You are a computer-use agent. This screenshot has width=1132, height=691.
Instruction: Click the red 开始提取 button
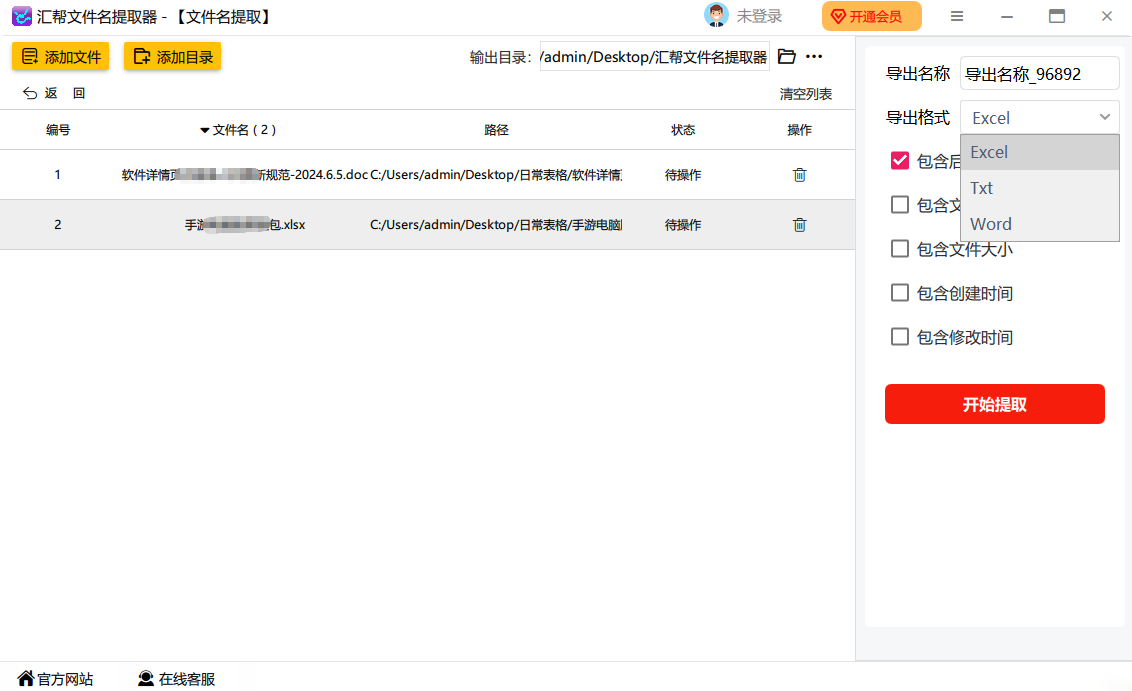994,404
